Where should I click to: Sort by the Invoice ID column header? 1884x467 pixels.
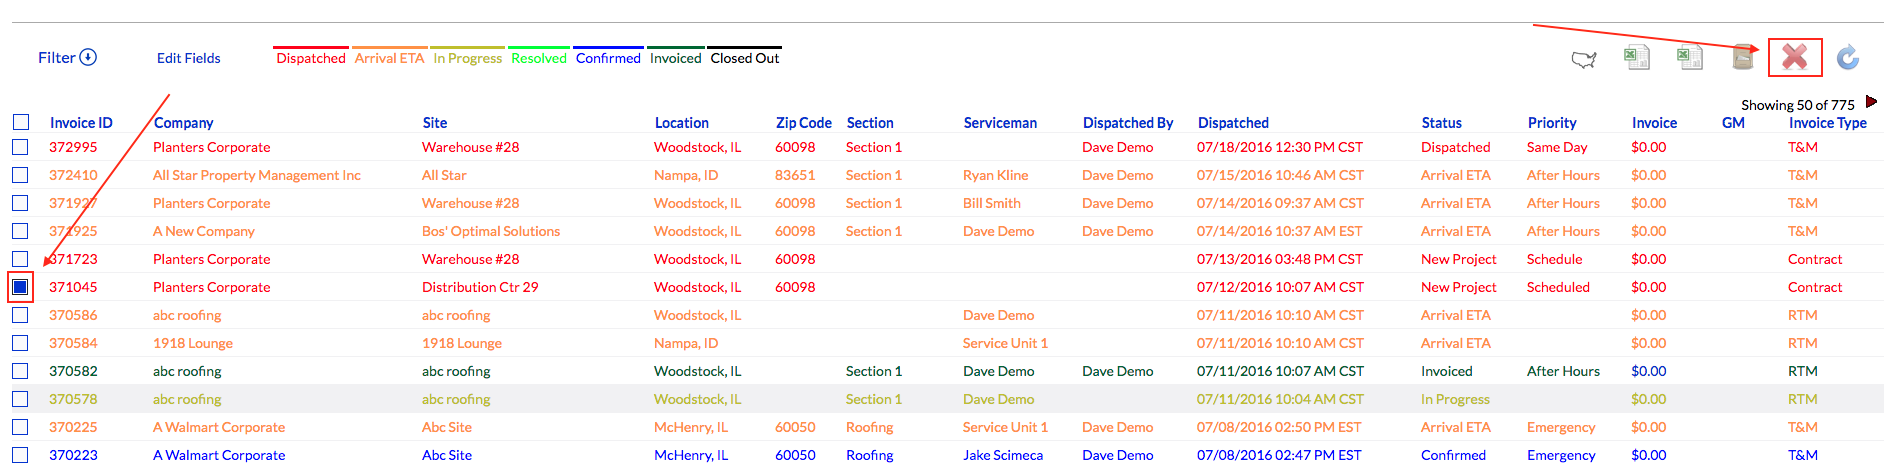point(81,123)
